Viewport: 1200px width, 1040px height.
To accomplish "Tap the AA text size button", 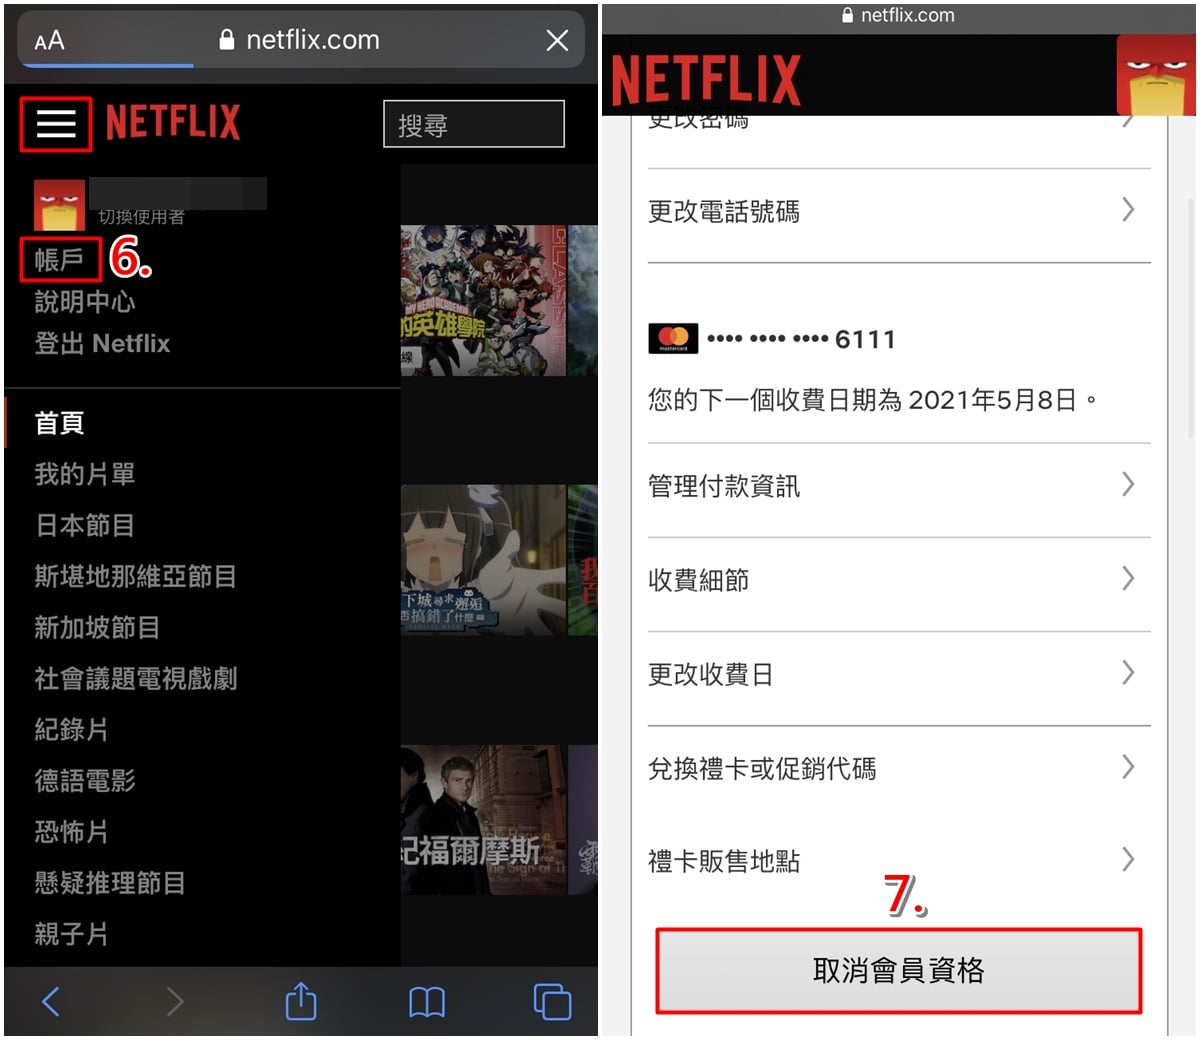I will tap(49, 40).
